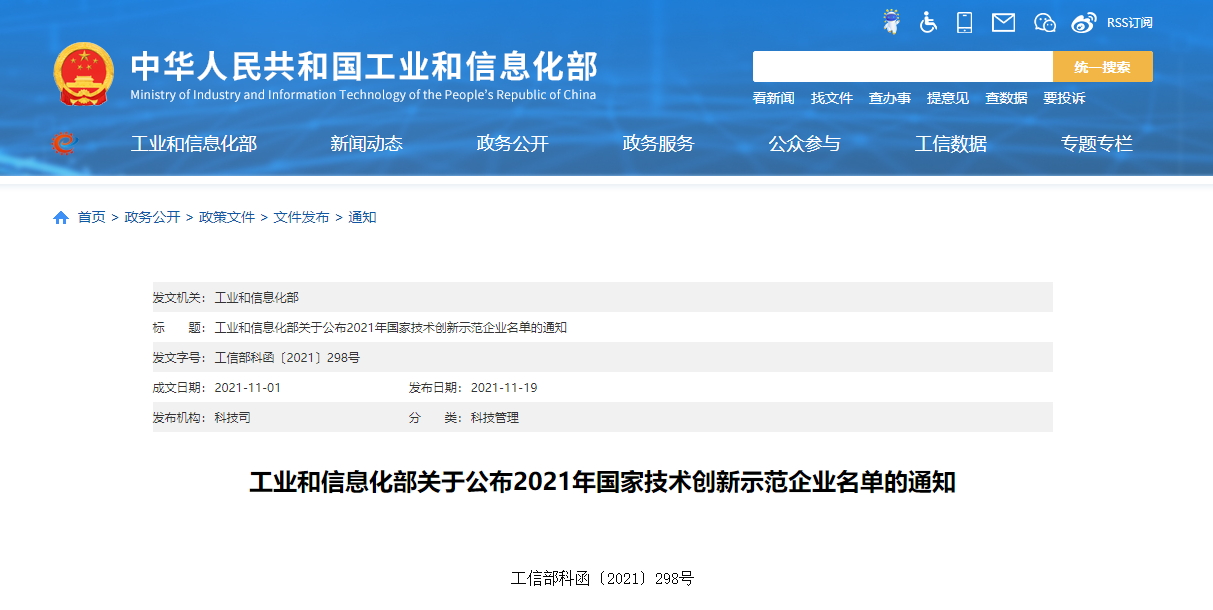The width and height of the screenshot is (1213, 610).
Task: Click the home icon in breadcrumb
Action: pyautogui.click(x=61, y=217)
